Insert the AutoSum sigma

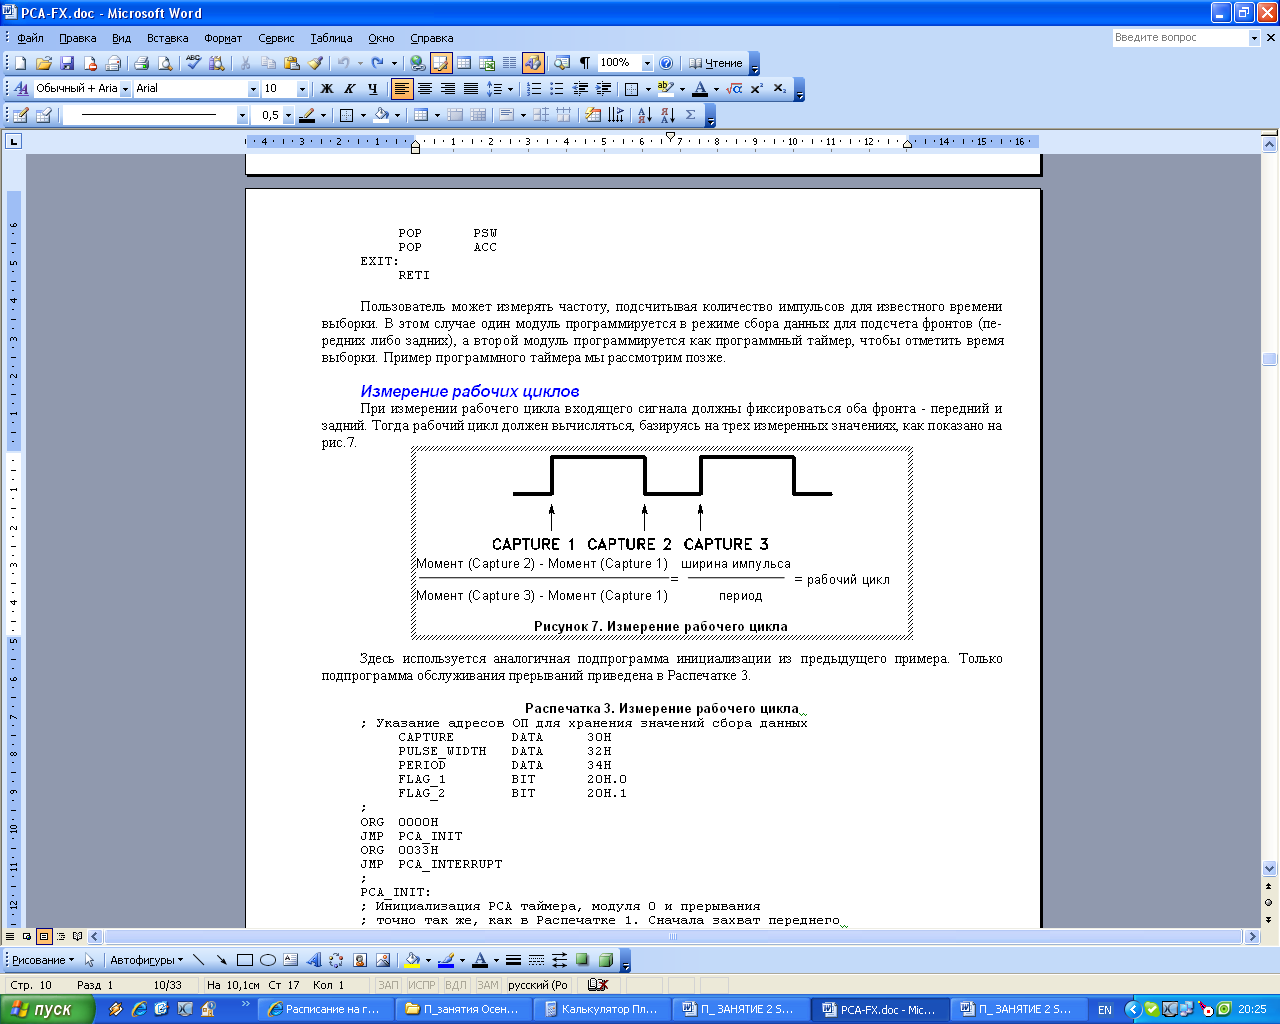coord(690,115)
